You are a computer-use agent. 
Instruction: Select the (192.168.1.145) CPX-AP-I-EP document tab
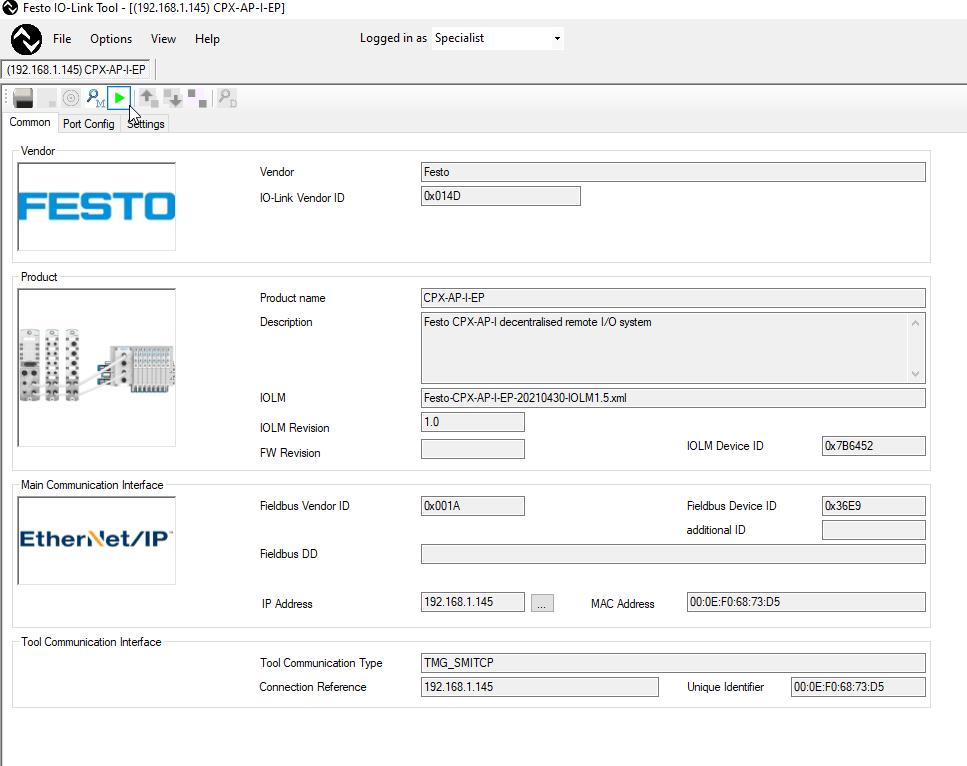76,70
